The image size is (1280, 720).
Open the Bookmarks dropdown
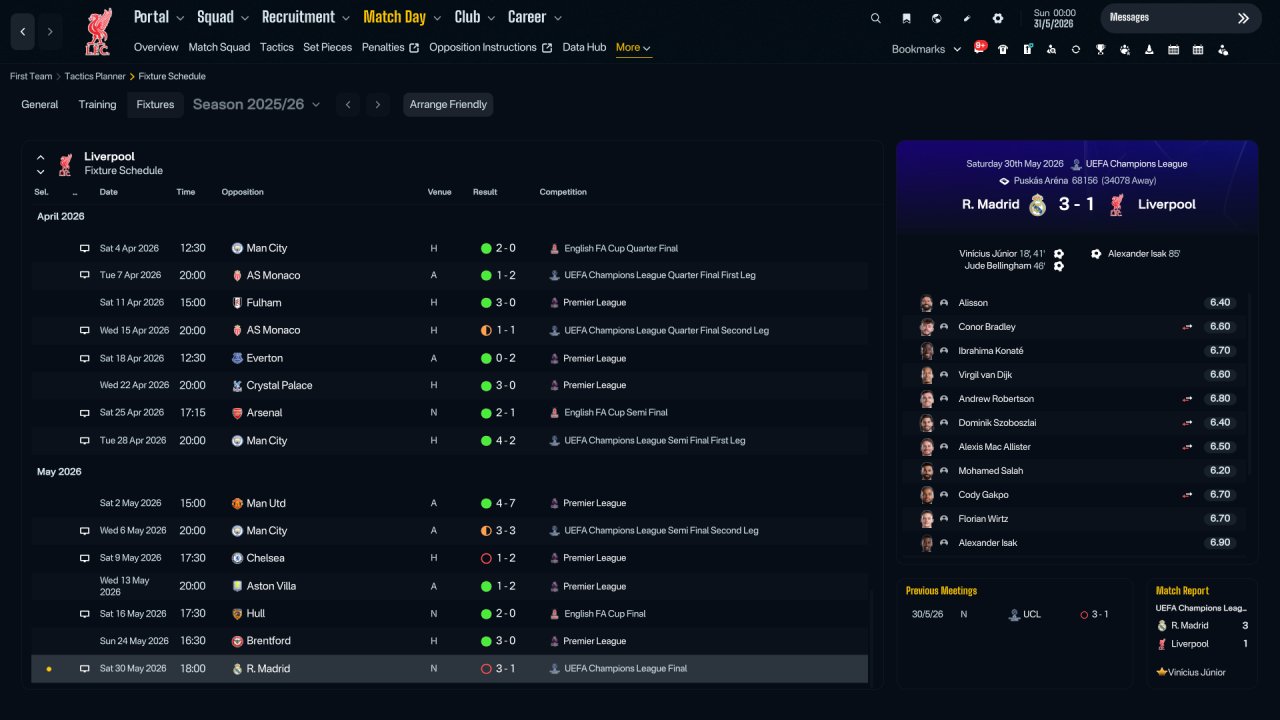(x=926, y=49)
